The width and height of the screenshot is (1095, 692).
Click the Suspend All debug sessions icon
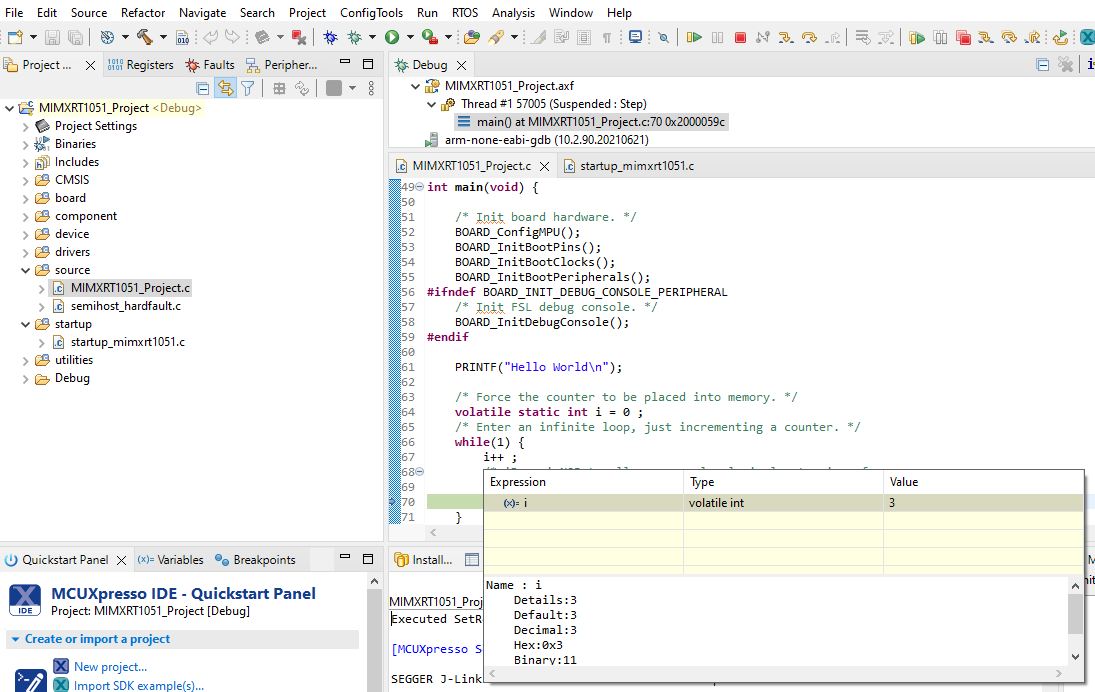click(x=941, y=38)
